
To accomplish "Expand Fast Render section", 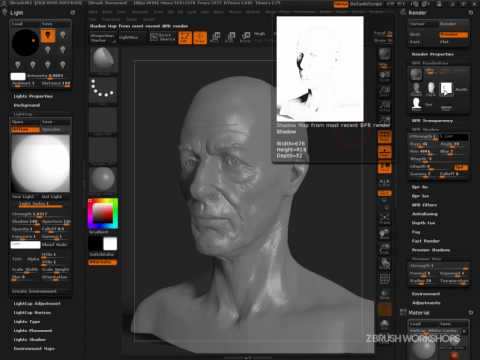I will click(426, 241).
